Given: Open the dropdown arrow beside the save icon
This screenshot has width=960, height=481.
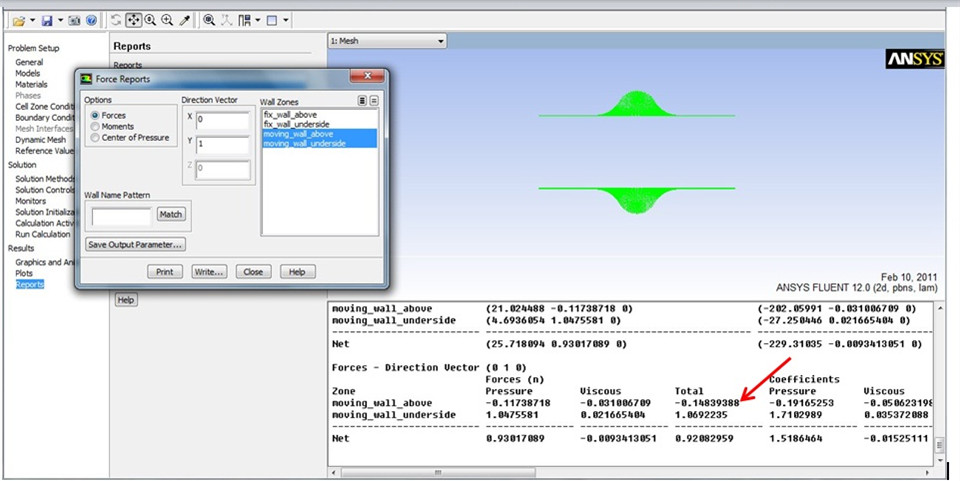Looking at the screenshot, I should point(60,20).
